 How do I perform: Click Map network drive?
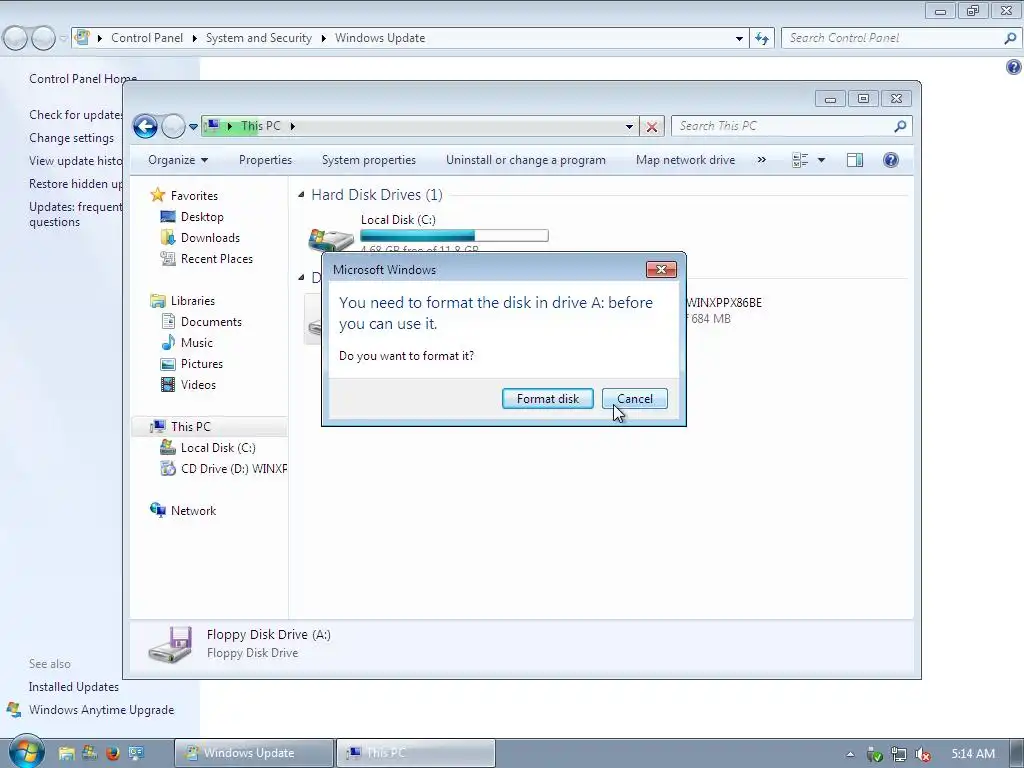click(x=685, y=160)
